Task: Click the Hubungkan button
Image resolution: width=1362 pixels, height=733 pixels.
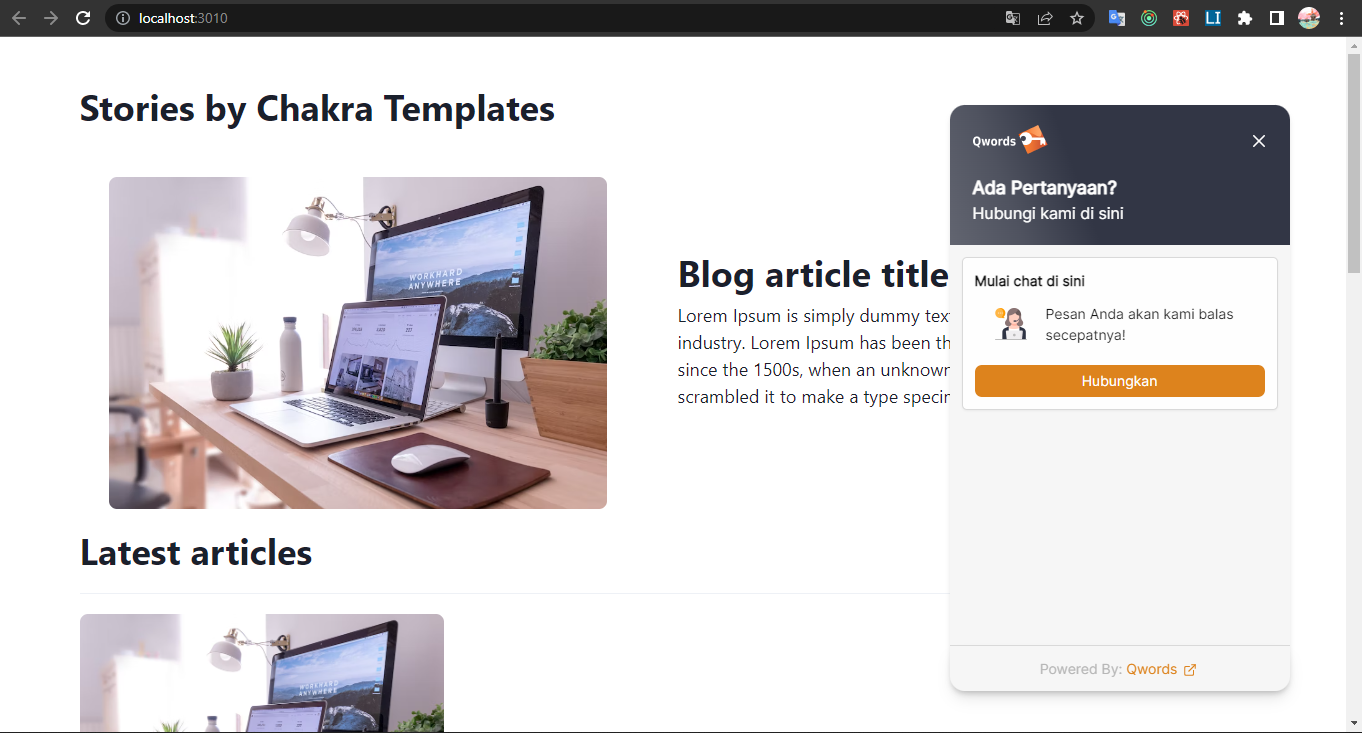Action: (x=1119, y=381)
